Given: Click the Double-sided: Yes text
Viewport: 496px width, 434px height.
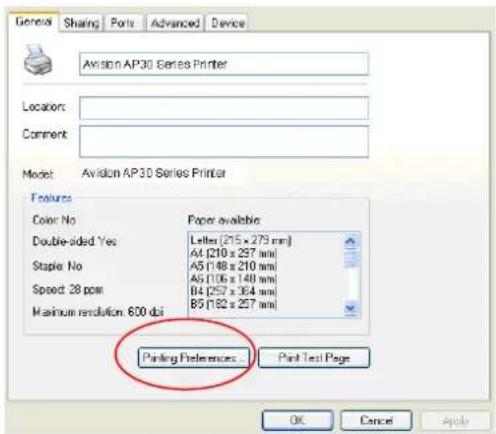Looking at the screenshot, I should [74, 241].
